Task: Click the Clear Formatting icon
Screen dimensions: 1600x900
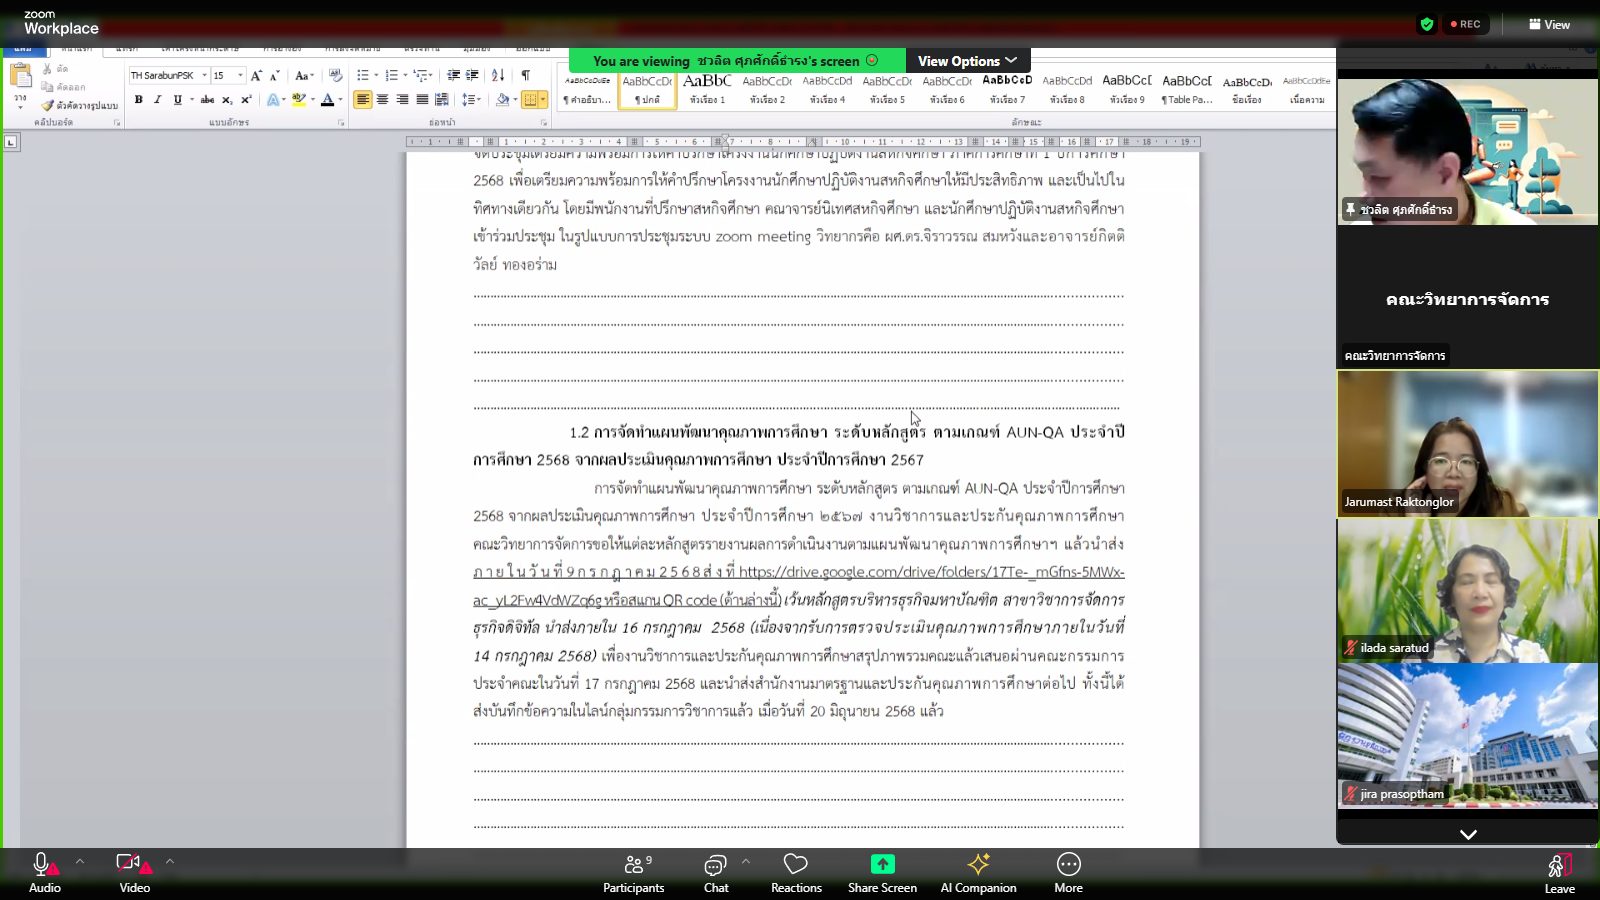Action: click(335, 75)
